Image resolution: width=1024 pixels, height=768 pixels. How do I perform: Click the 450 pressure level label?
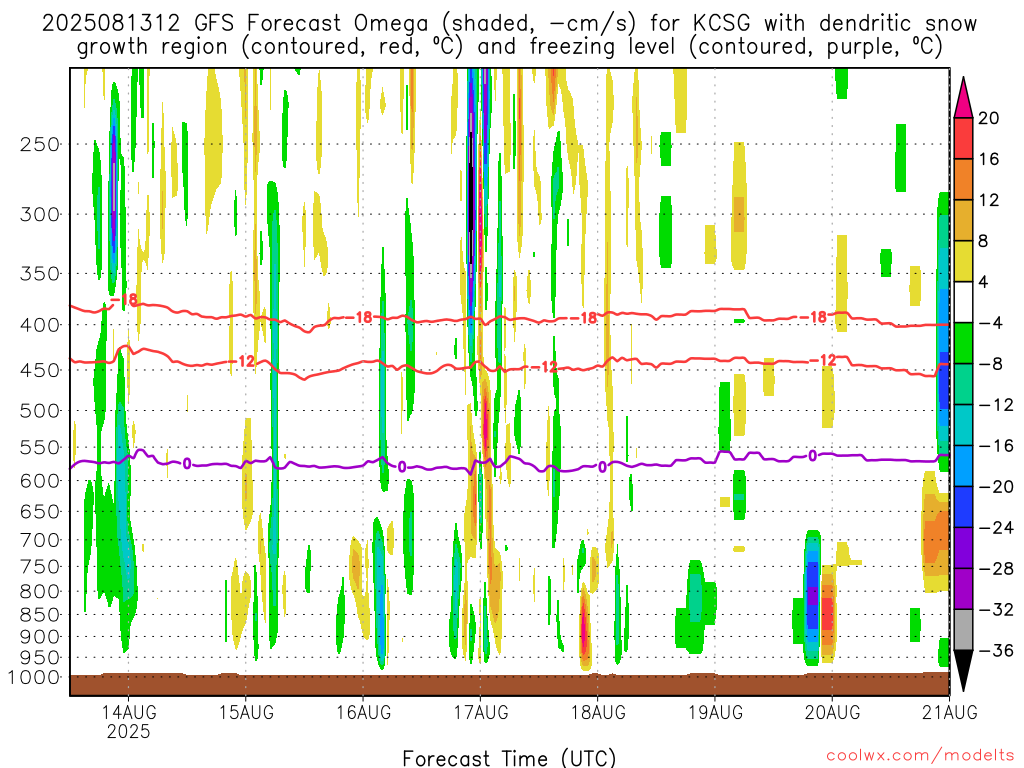click(40, 370)
